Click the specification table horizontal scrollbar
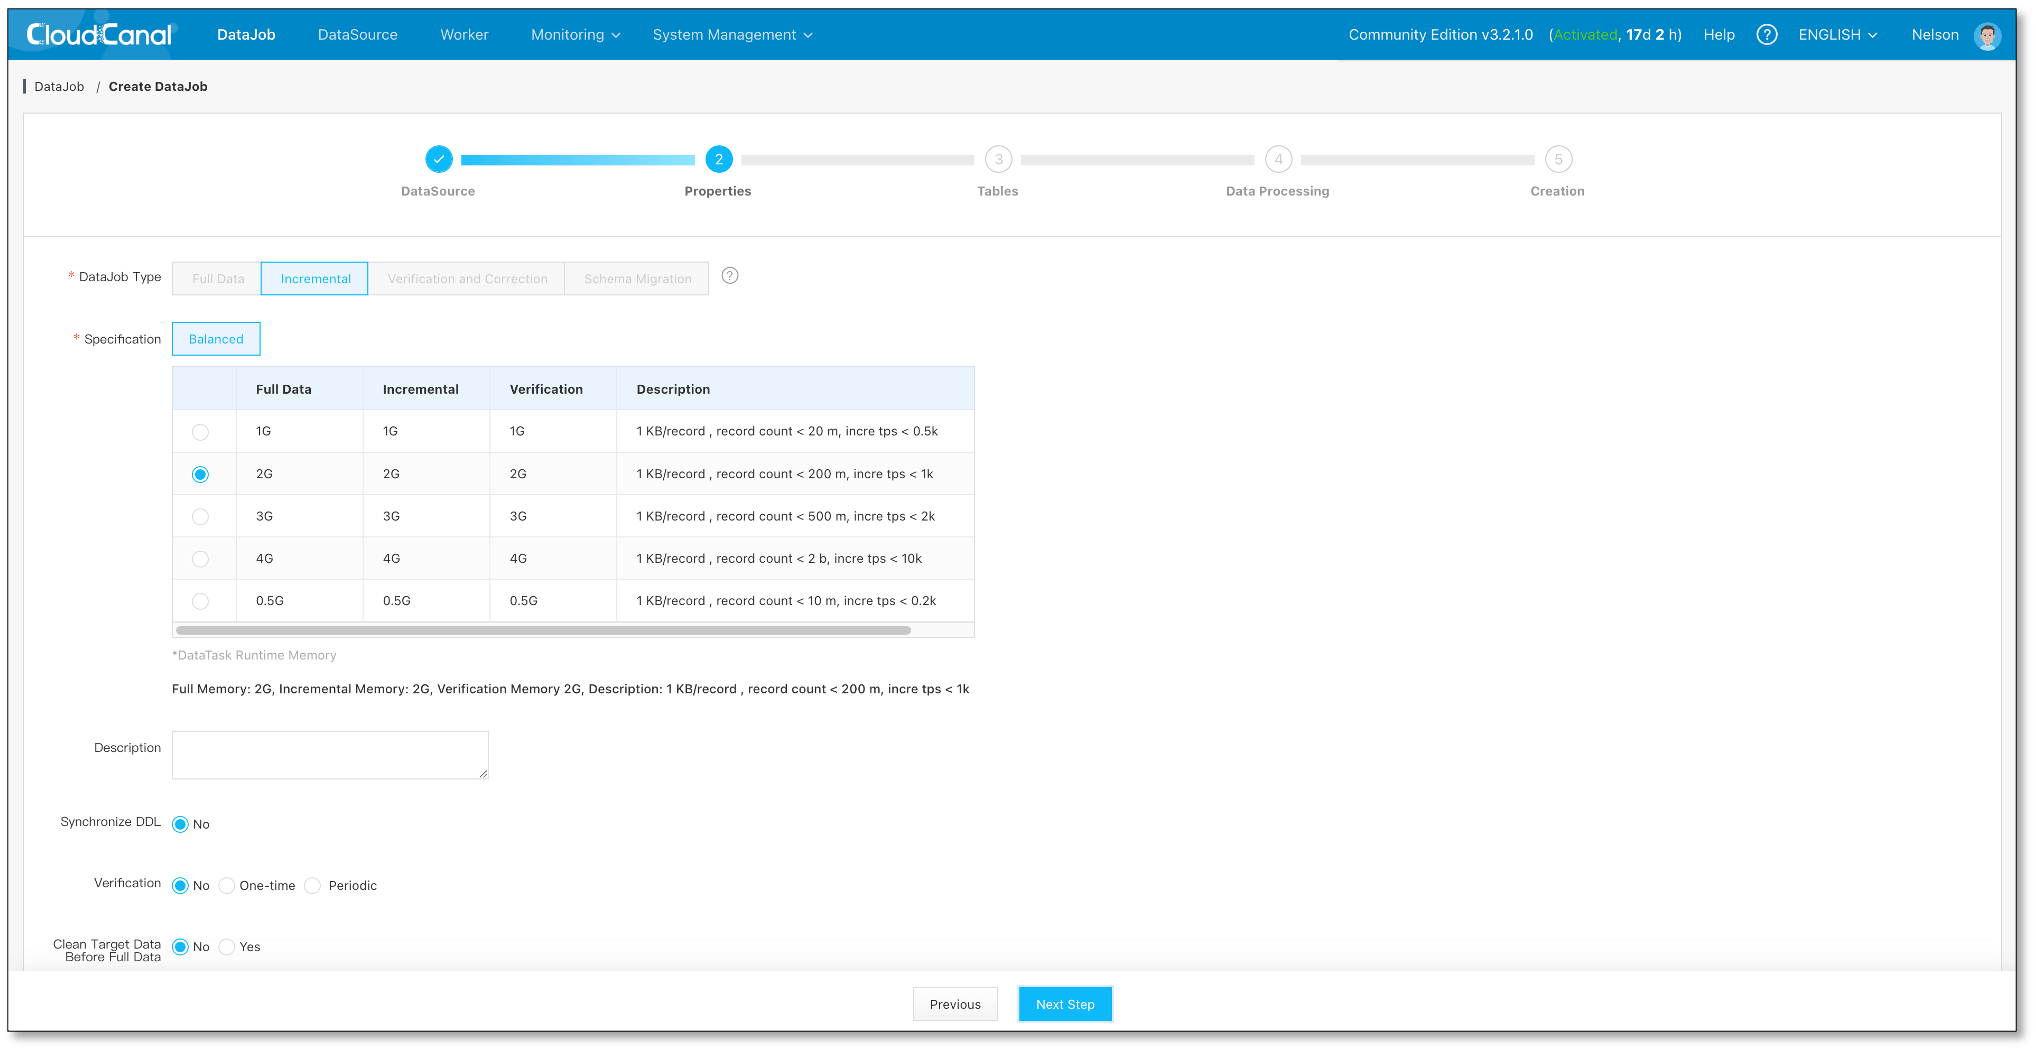2036x1052 pixels. (x=543, y=630)
